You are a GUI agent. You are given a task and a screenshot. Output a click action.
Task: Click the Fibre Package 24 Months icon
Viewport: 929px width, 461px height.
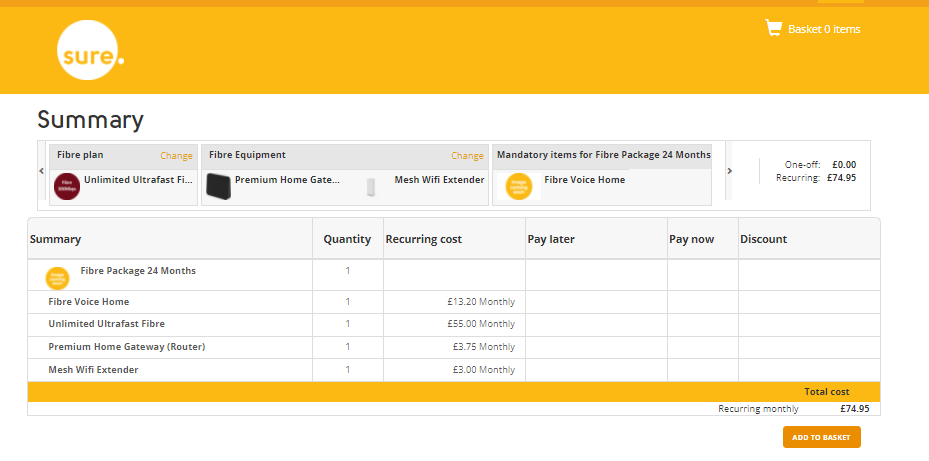click(58, 277)
